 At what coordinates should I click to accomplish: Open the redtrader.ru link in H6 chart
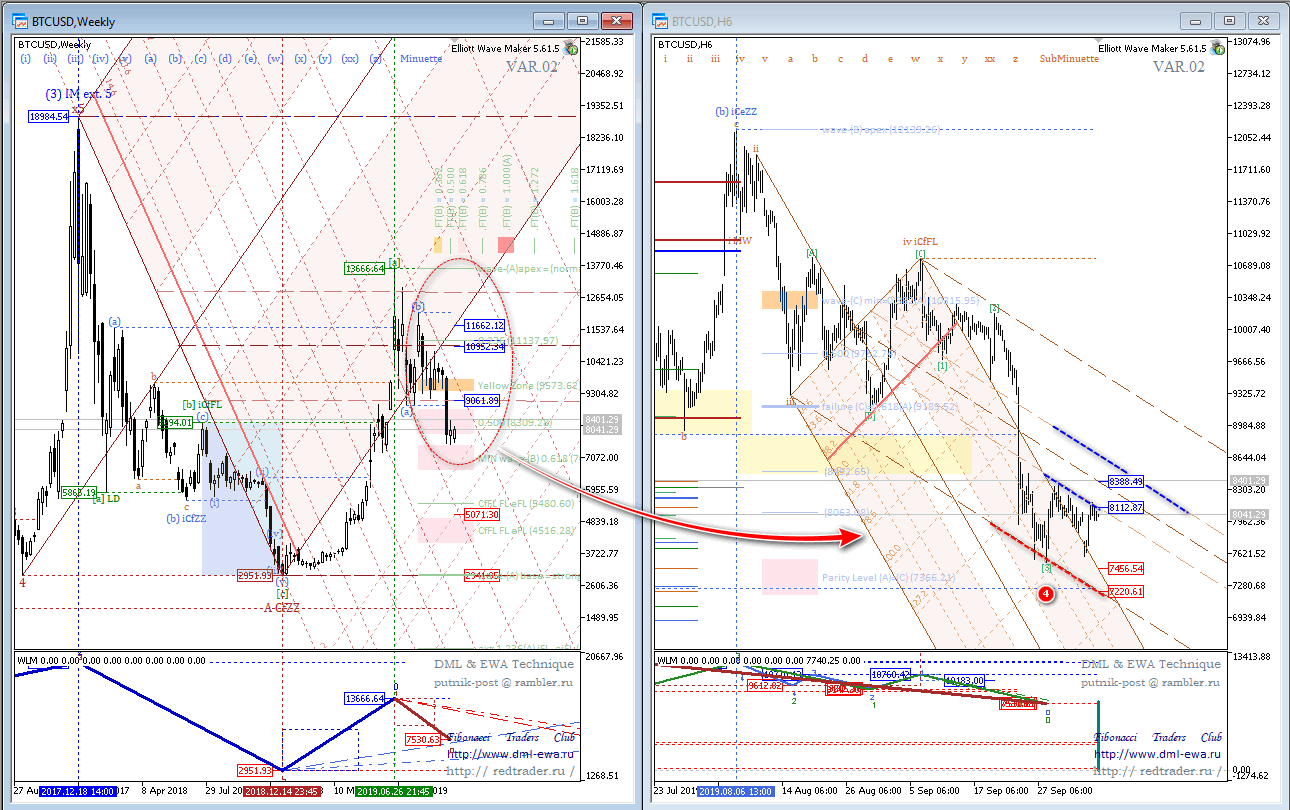pyautogui.click(x=1158, y=772)
